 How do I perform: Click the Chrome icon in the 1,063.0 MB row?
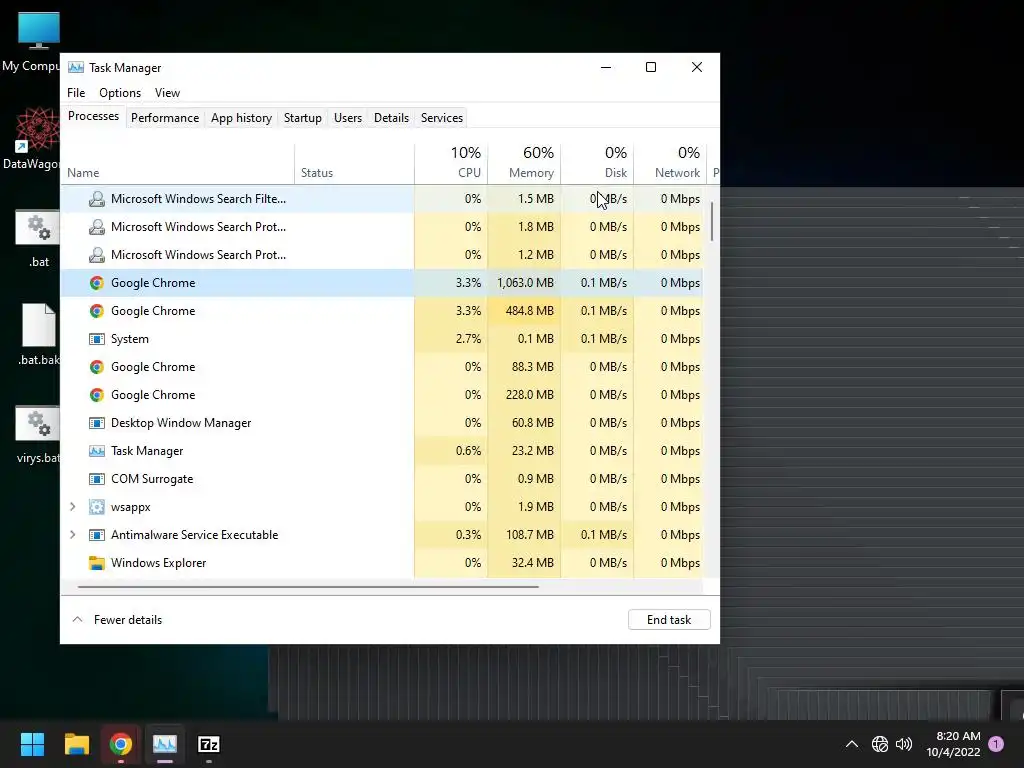click(97, 283)
